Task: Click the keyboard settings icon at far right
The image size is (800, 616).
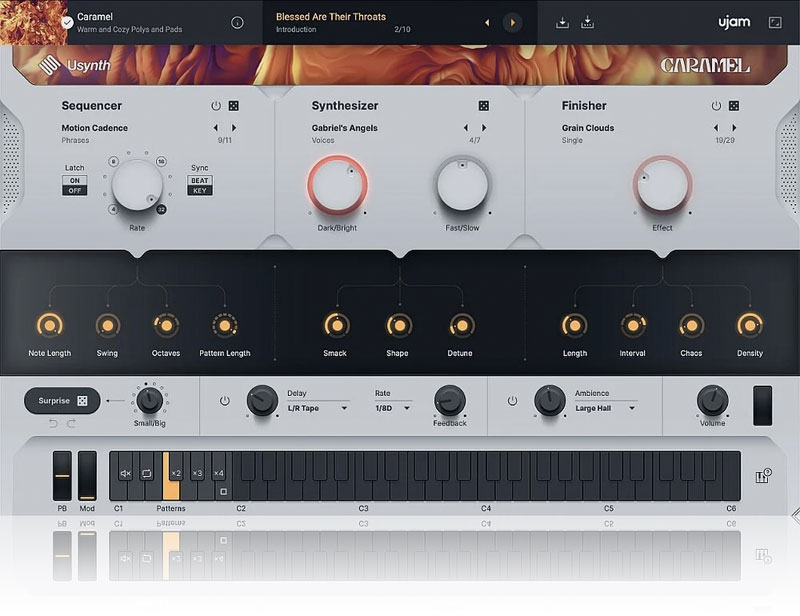Action: click(764, 474)
